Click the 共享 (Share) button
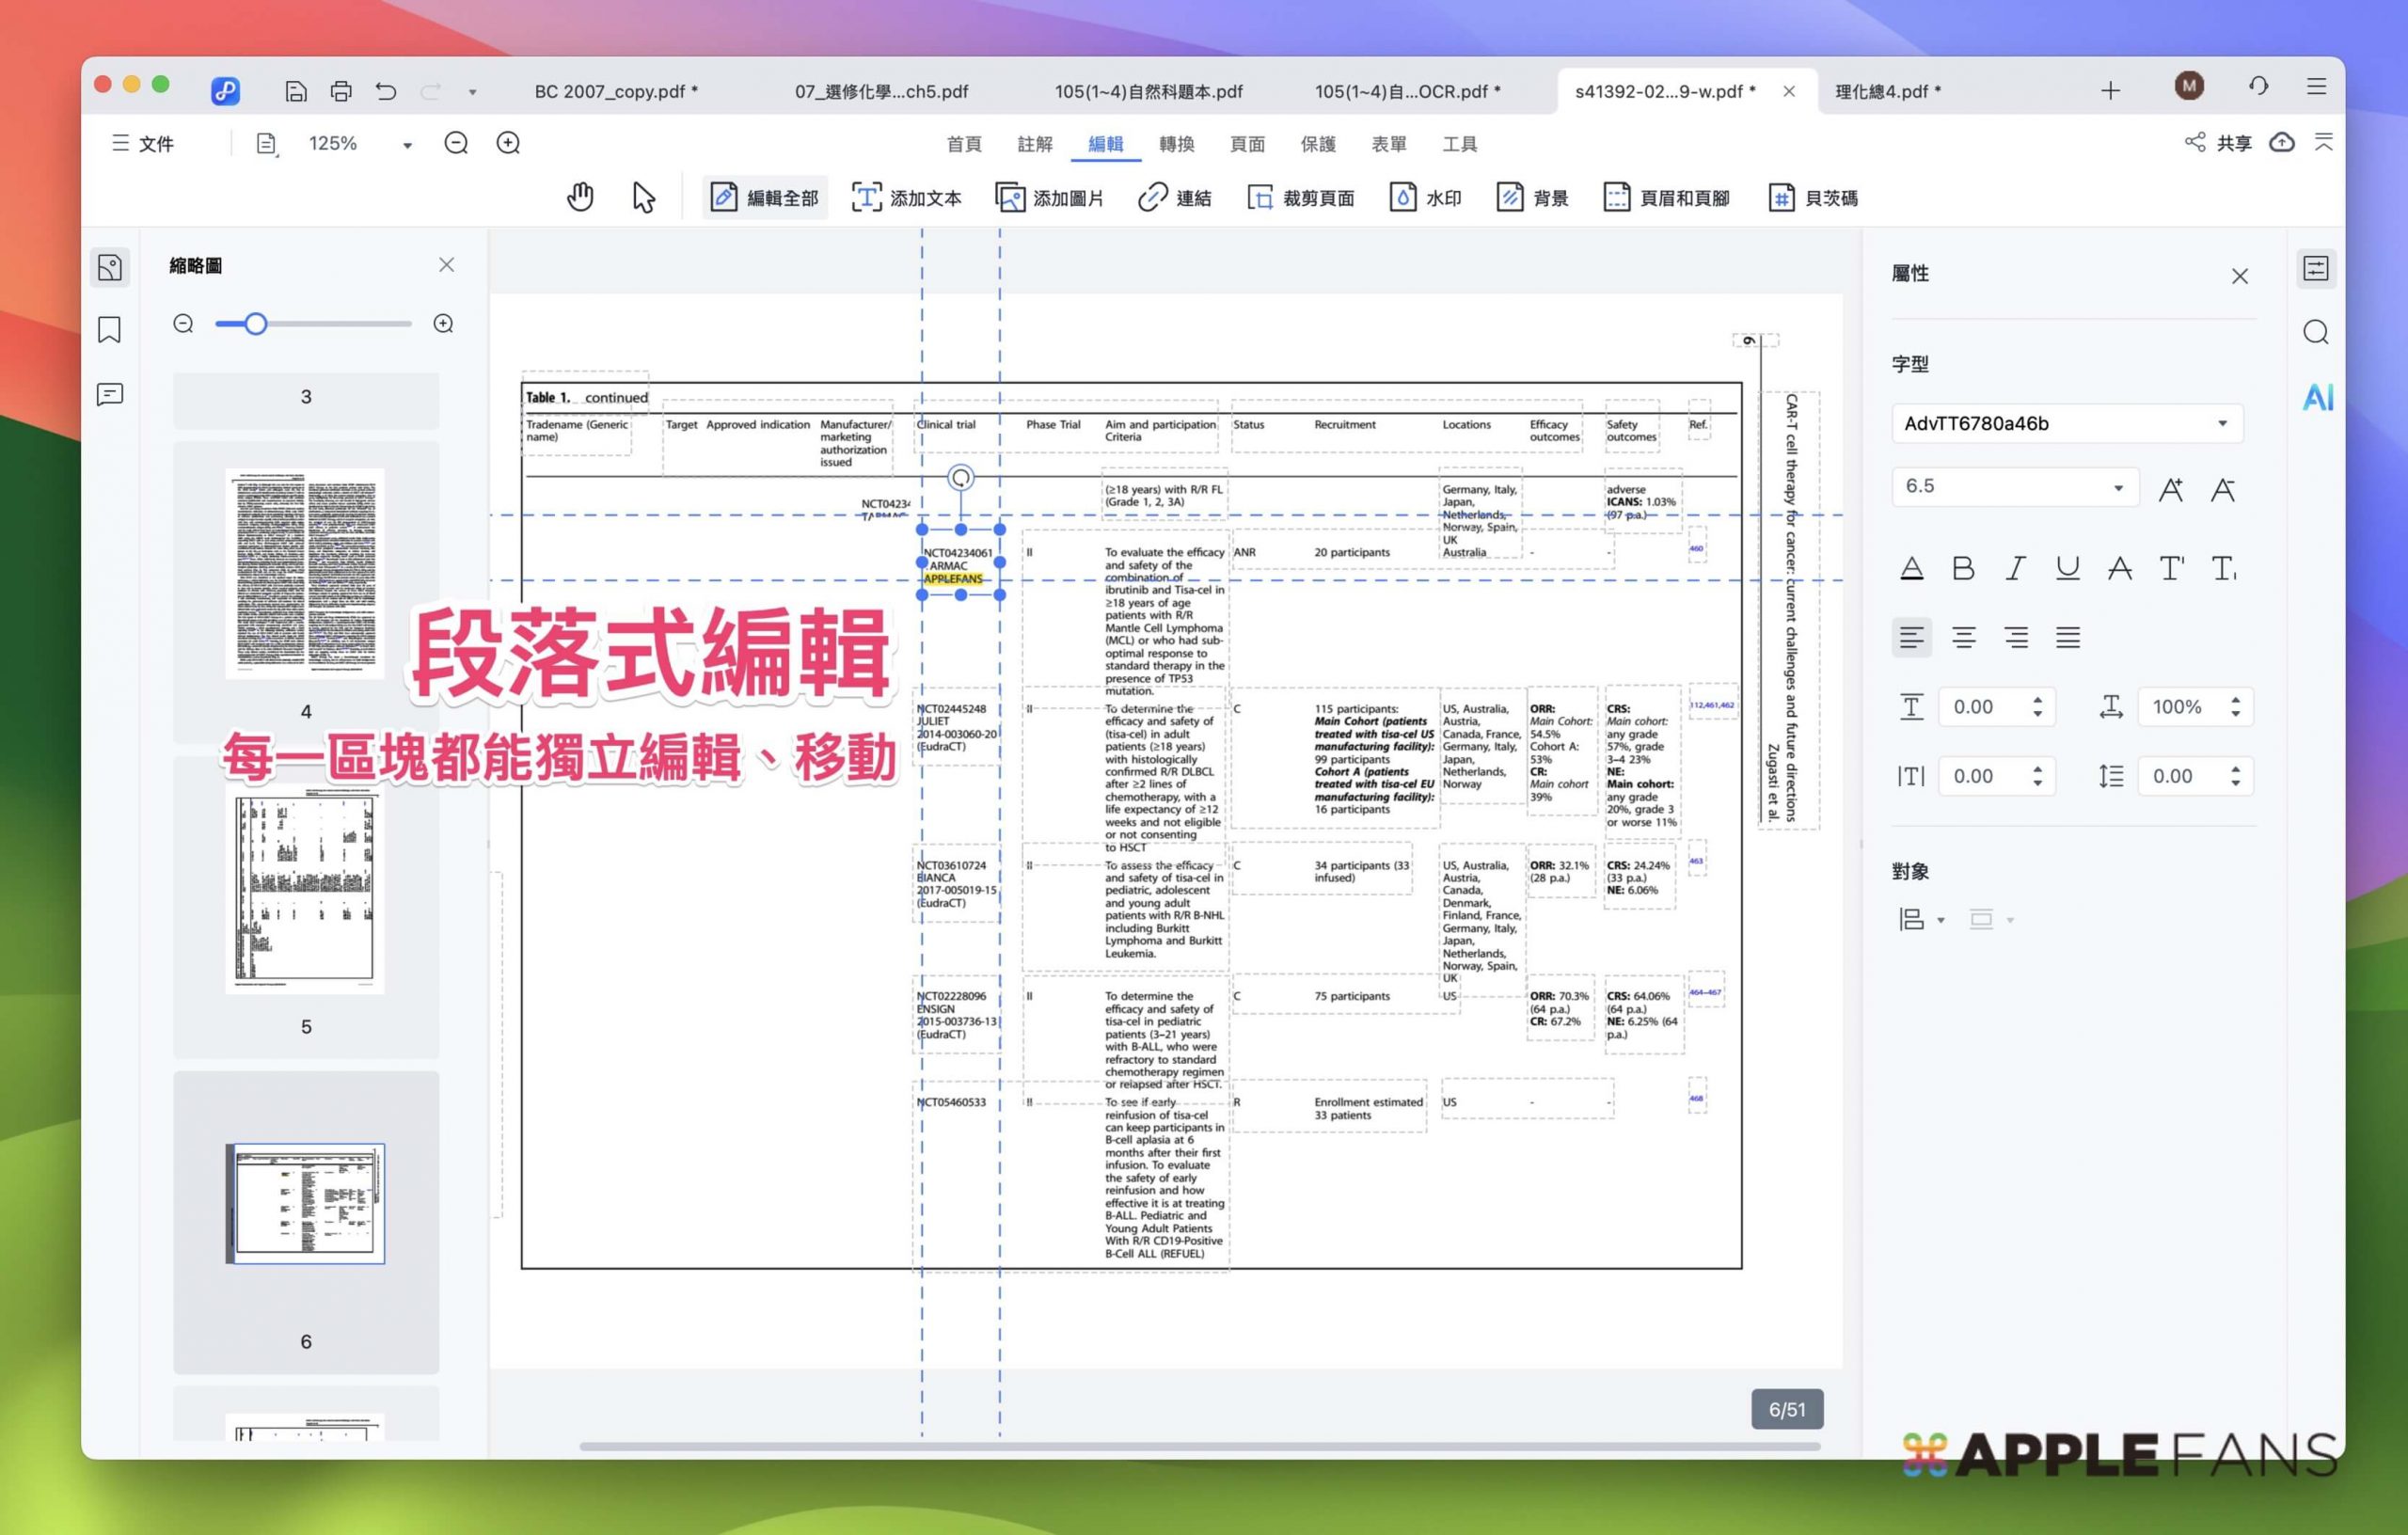Viewport: 2408px width, 1535px height. pyautogui.click(x=2222, y=142)
